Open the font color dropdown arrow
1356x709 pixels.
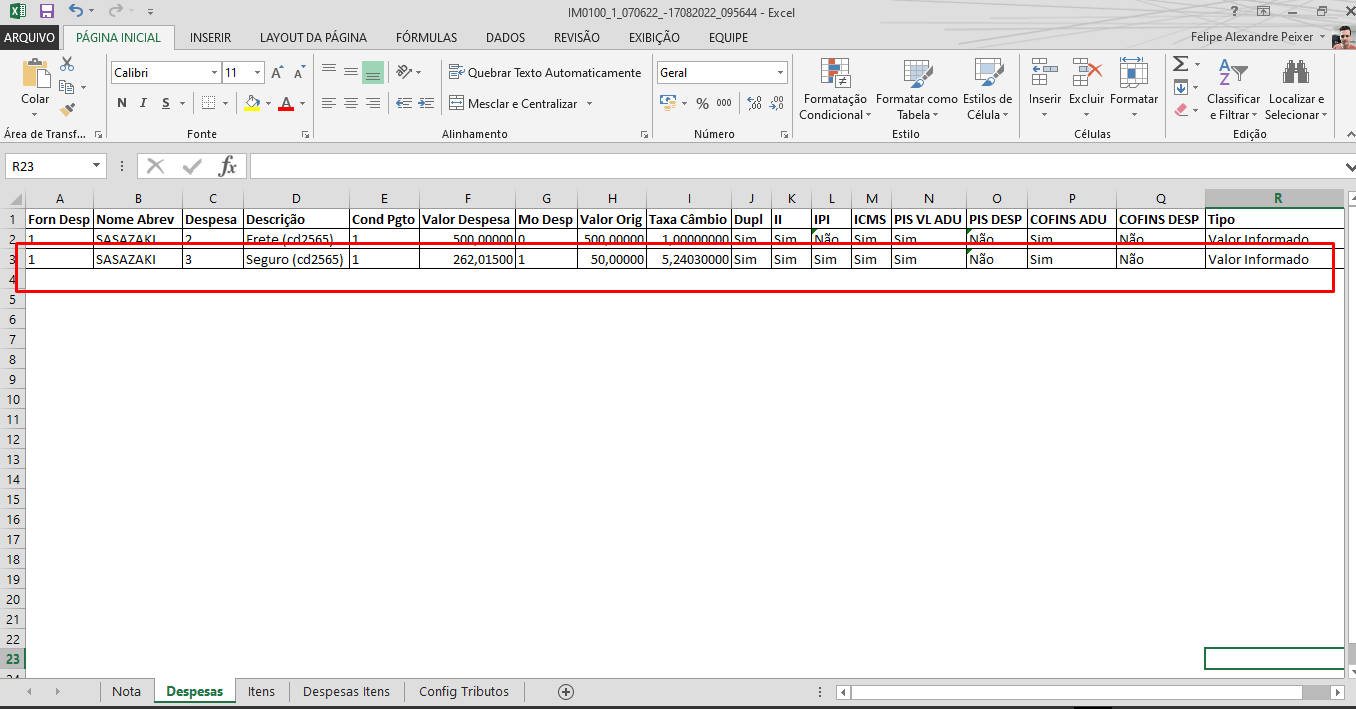tap(303, 103)
